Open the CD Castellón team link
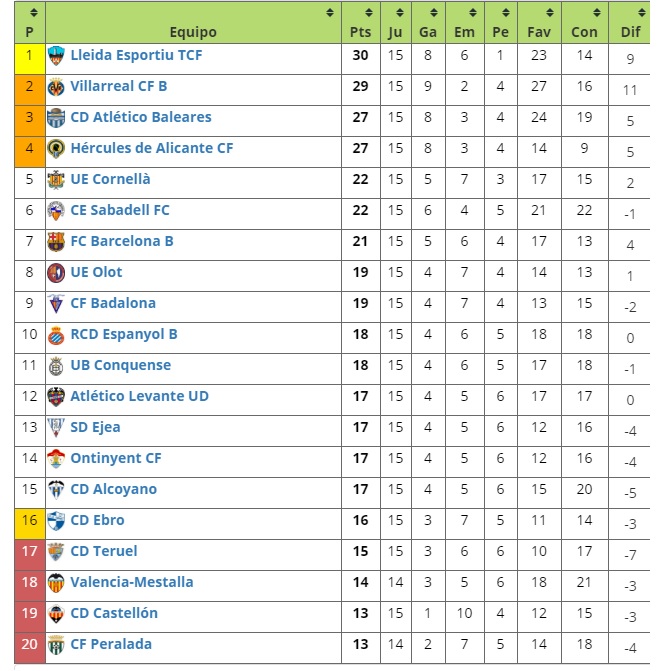This screenshot has width=663, height=671. [114, 613]
